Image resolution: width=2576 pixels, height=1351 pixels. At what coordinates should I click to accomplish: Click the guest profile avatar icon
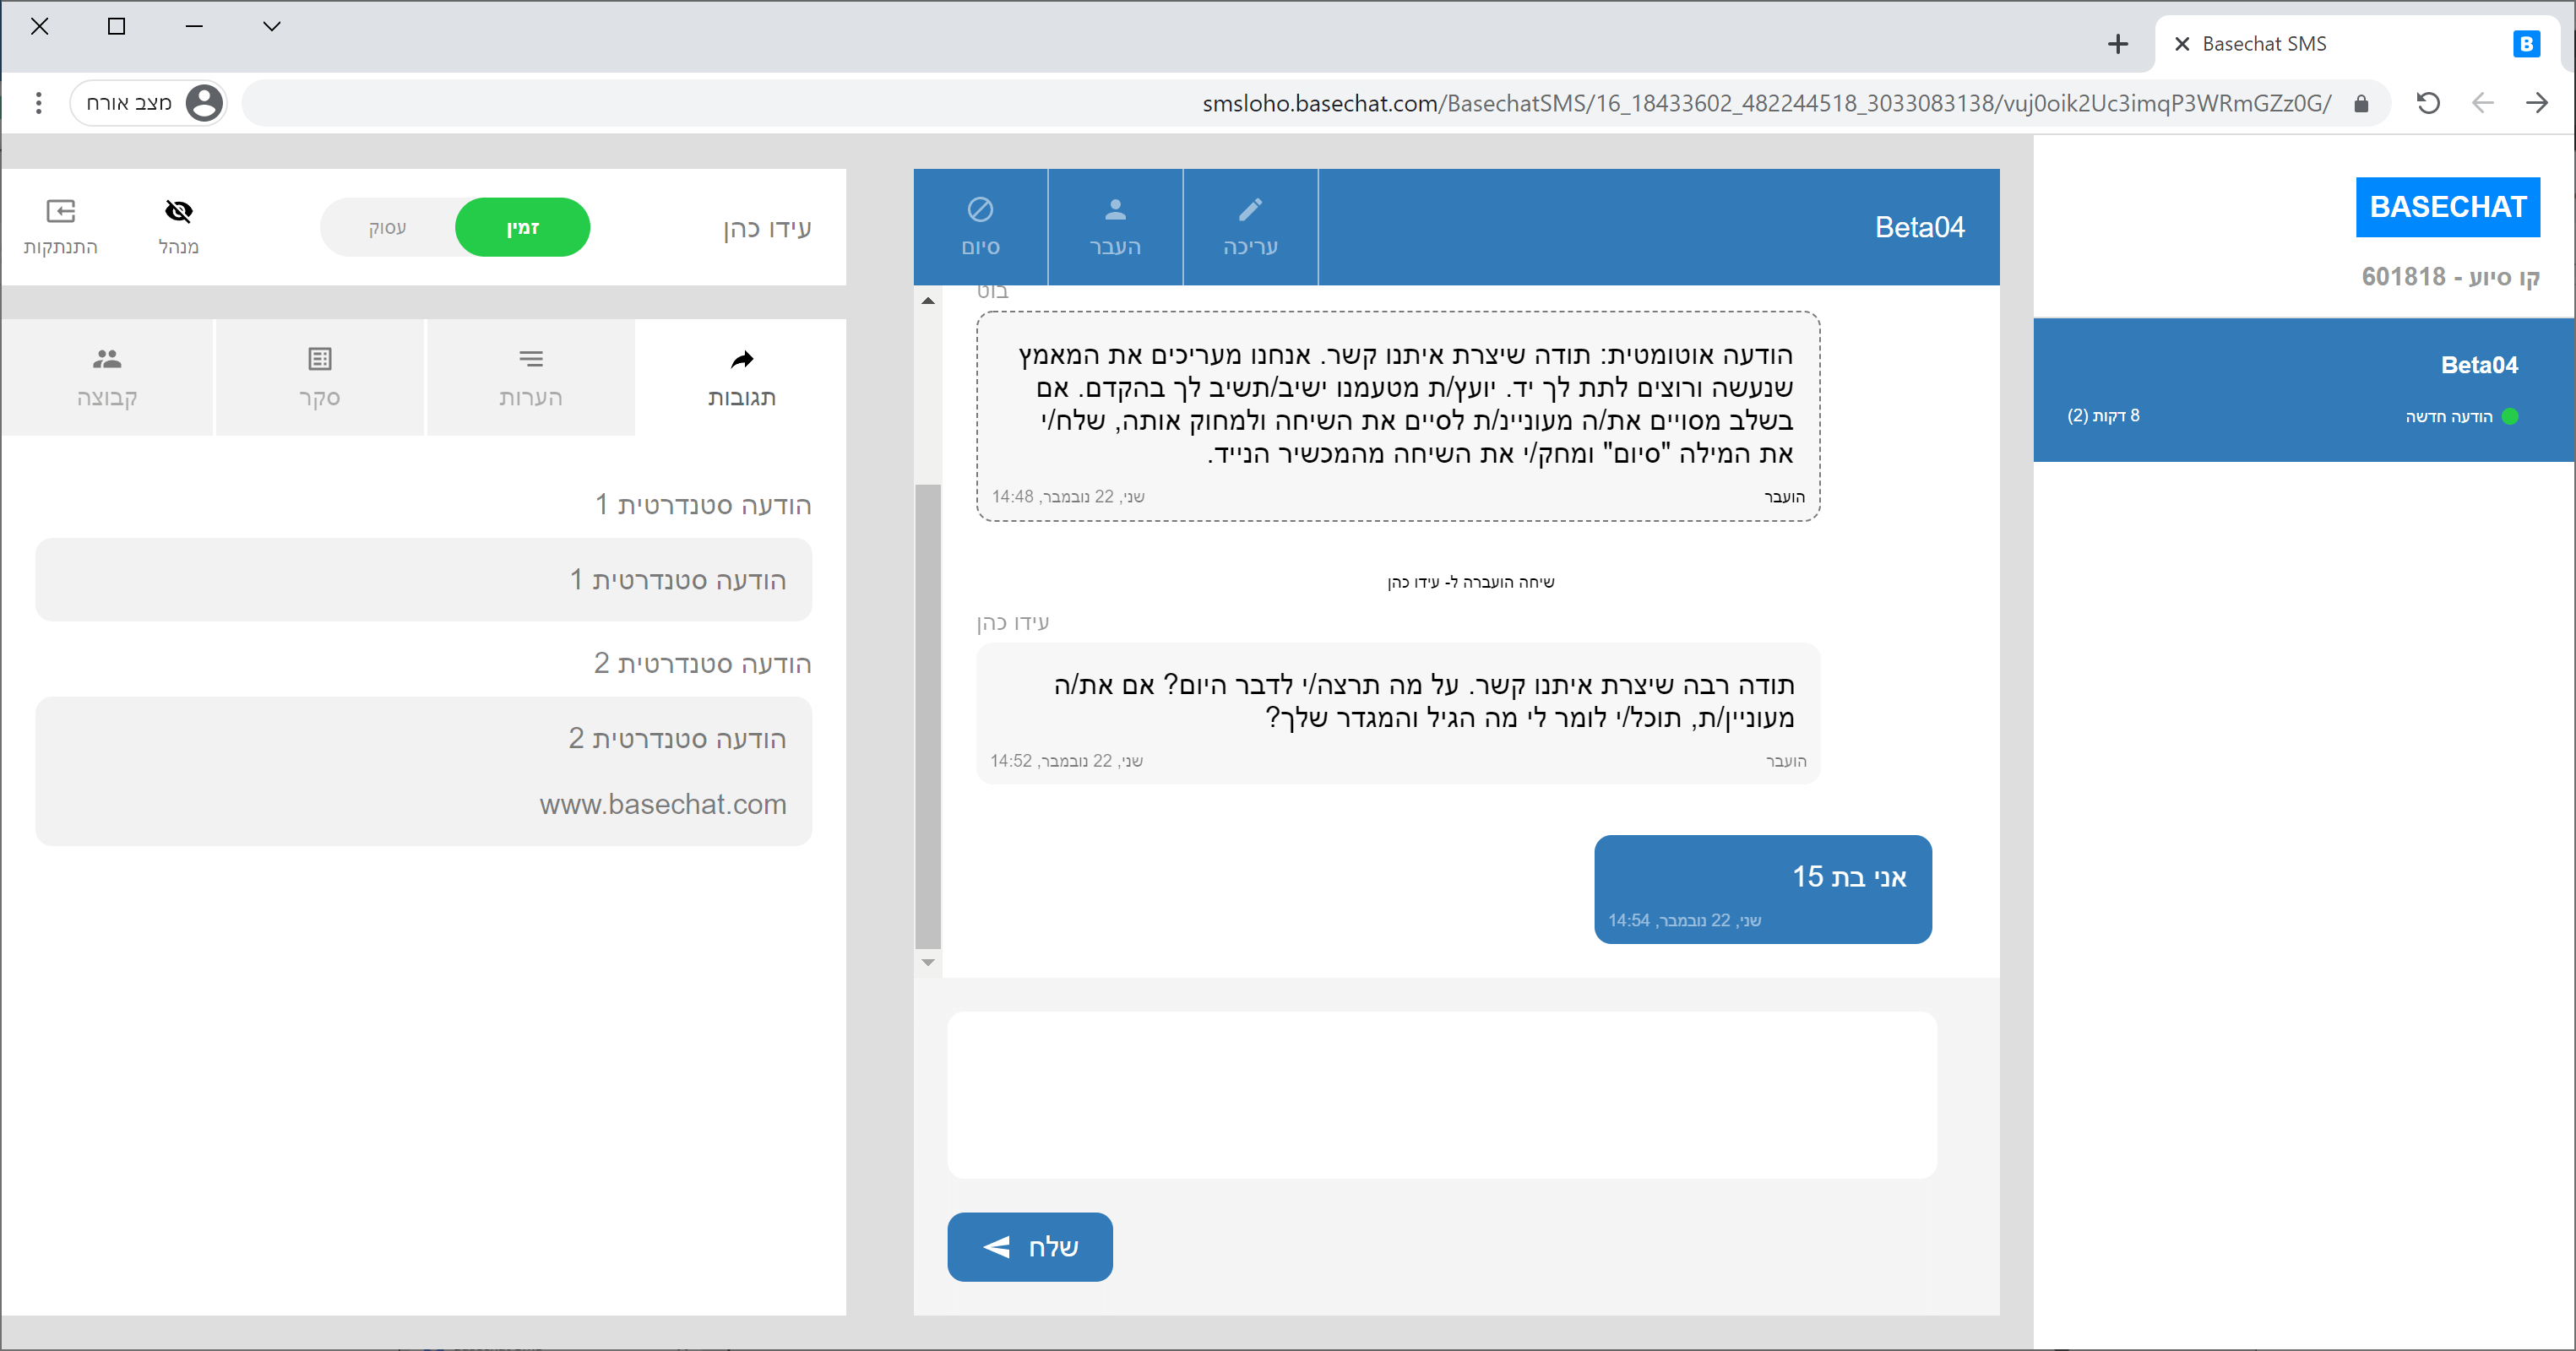tap(204, 103)
